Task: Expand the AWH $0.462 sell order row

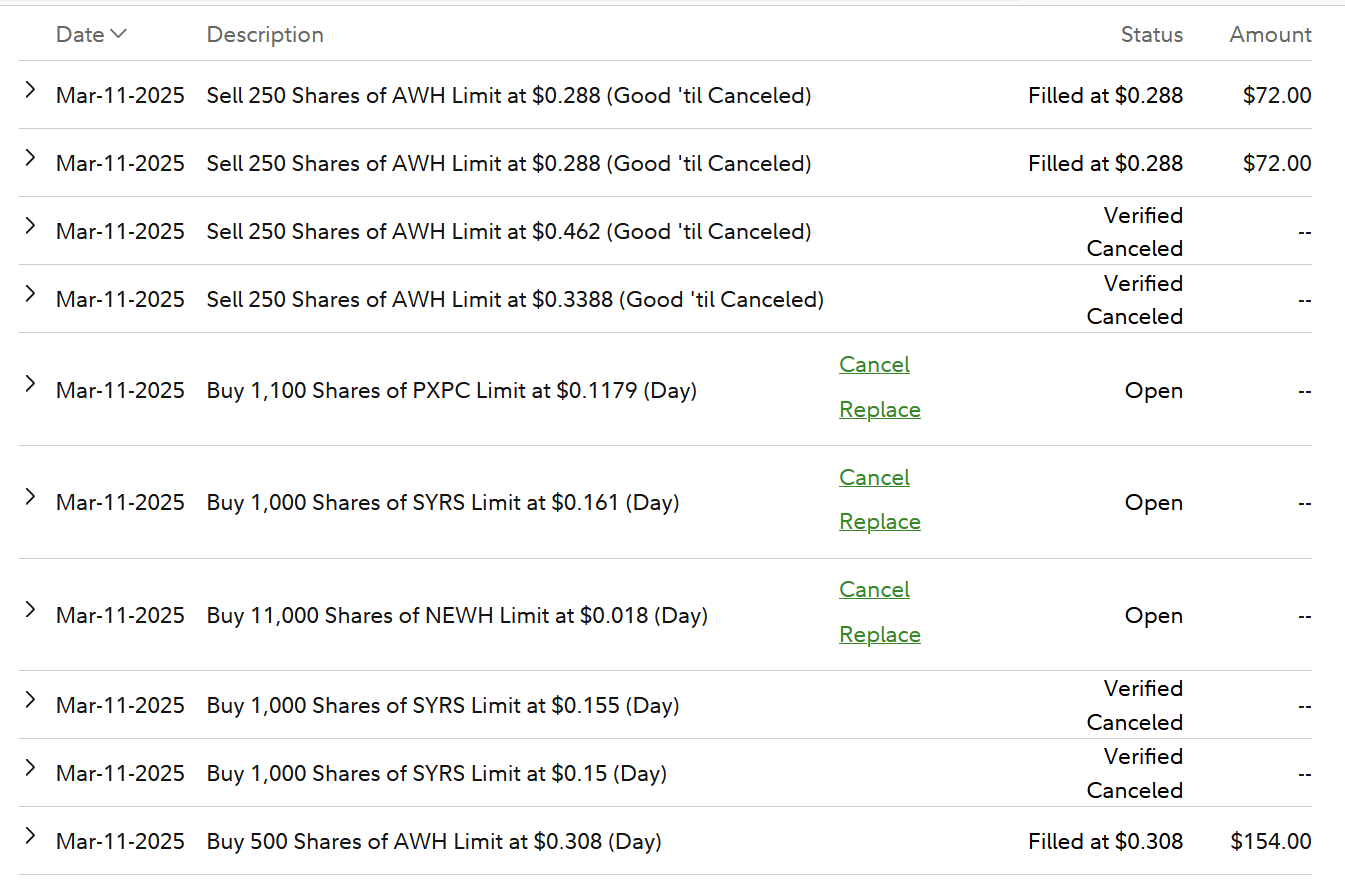Action: [x=30, y=226]
